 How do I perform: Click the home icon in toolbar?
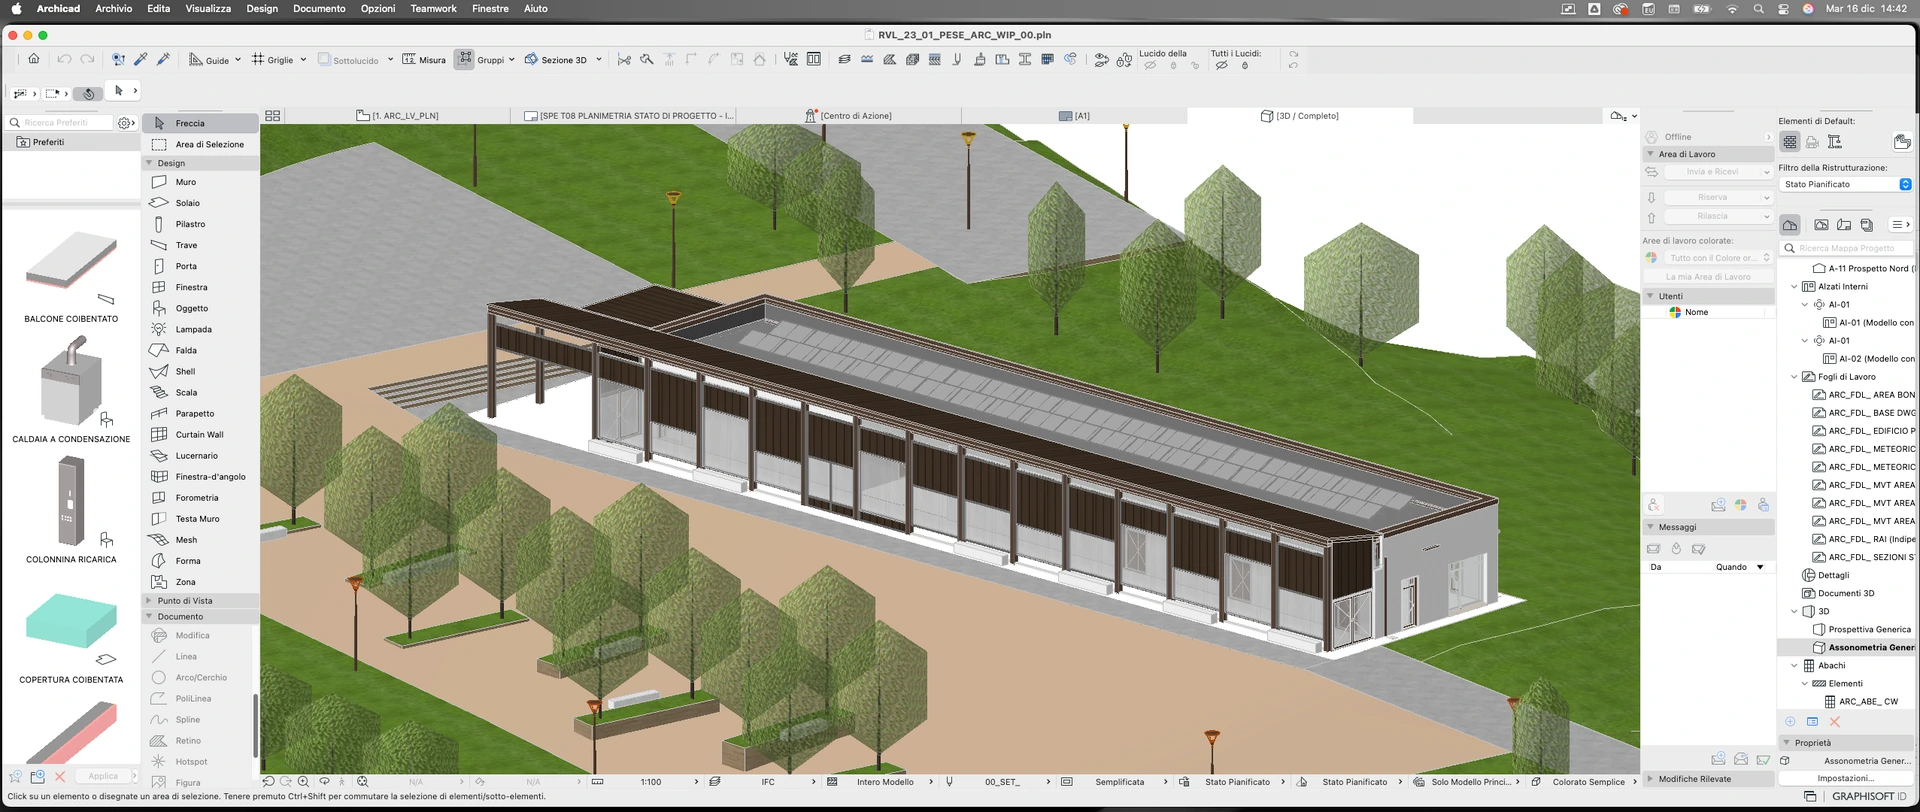(x=34, y=59)
